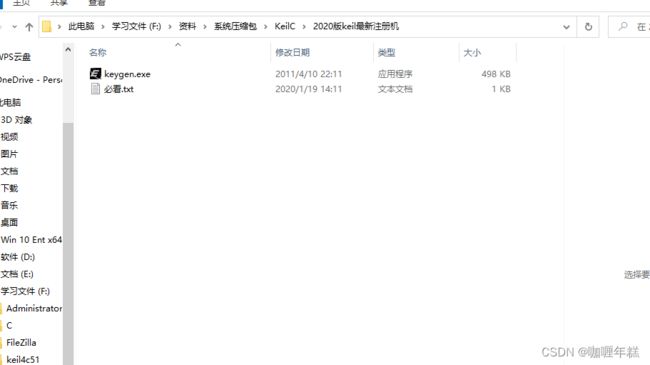Image resolution: width=650 pixels, height=365 pixels.
Task: Open the address bar history dropdown
Action: coord(566,27)
